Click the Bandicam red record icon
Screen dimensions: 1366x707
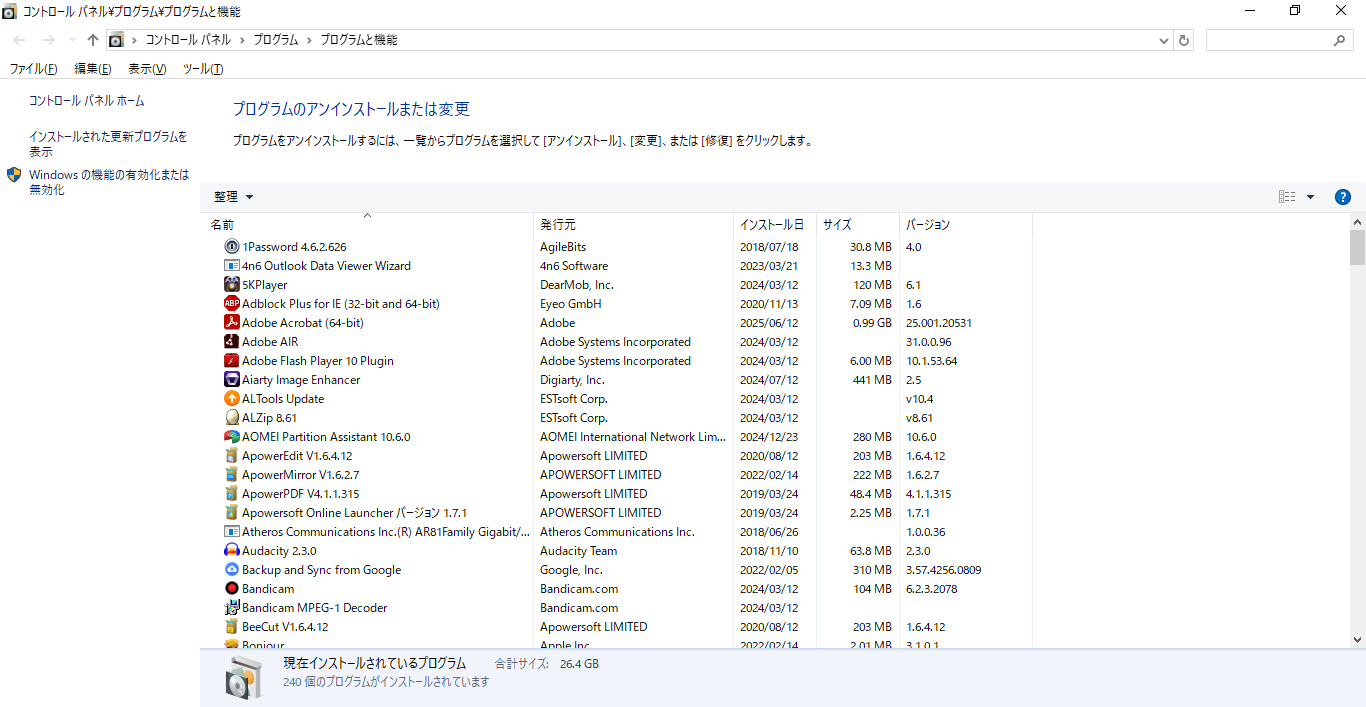[232, 589]
